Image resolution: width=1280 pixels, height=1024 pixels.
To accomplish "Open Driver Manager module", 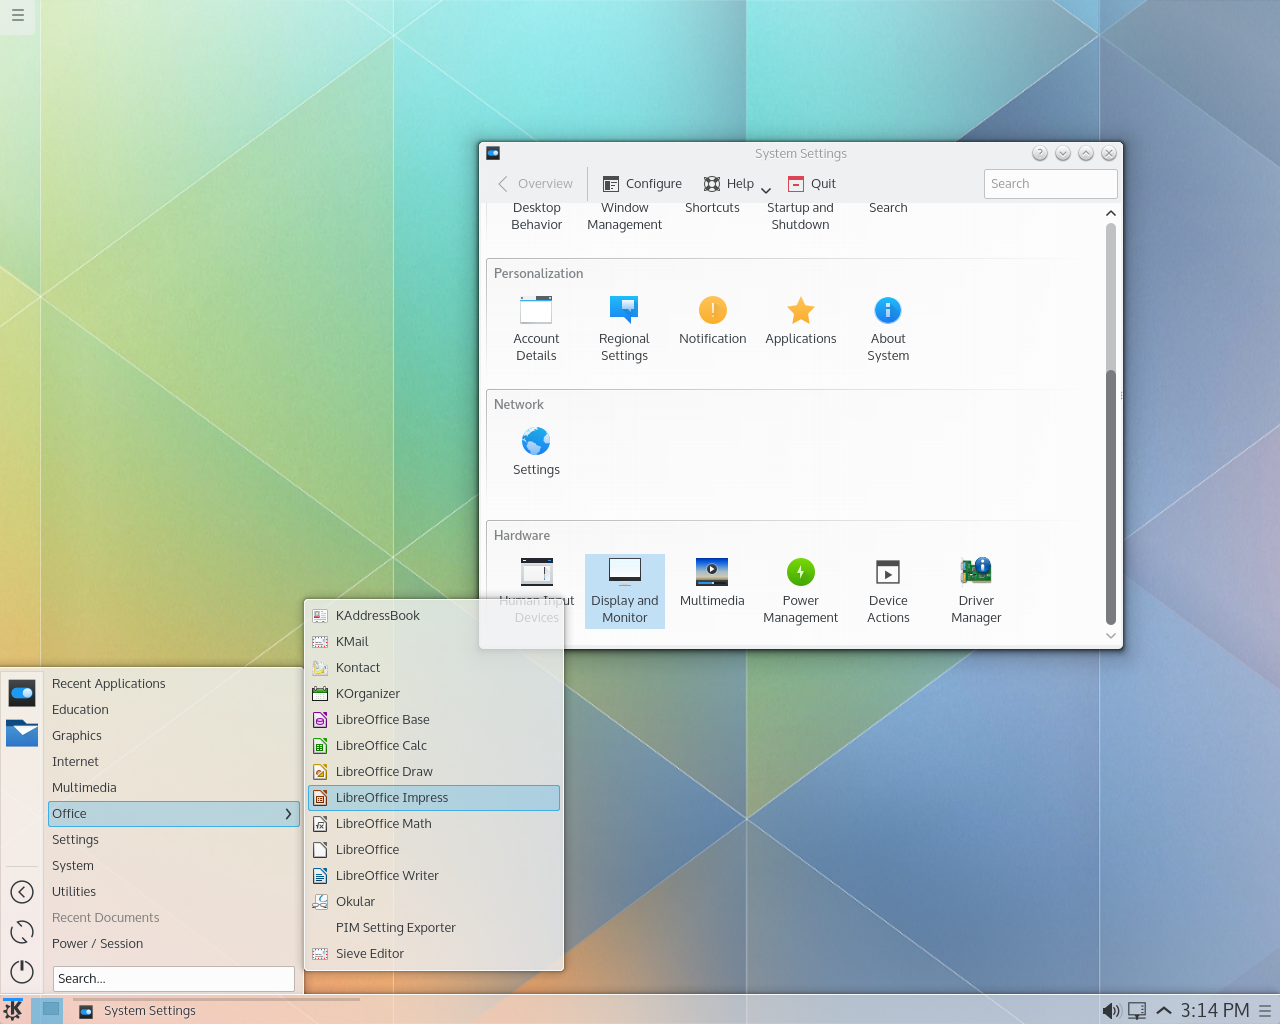I will coord(976,591).
